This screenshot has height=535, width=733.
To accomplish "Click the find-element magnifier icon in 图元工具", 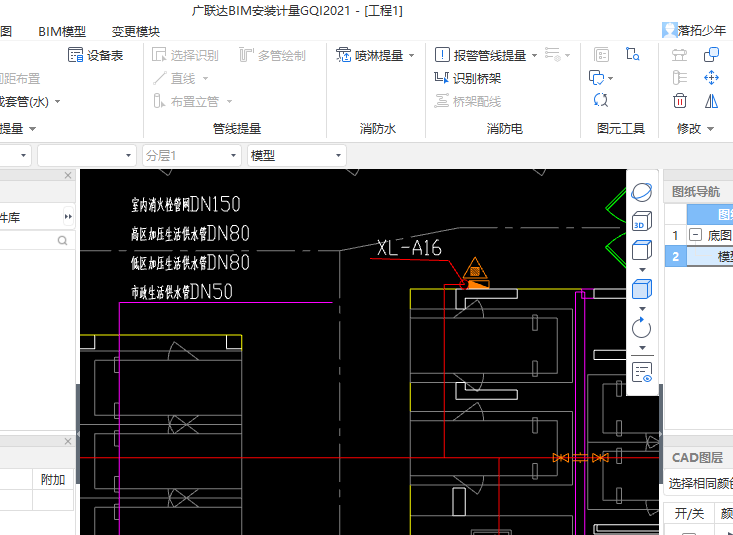I will pos(632,54).
